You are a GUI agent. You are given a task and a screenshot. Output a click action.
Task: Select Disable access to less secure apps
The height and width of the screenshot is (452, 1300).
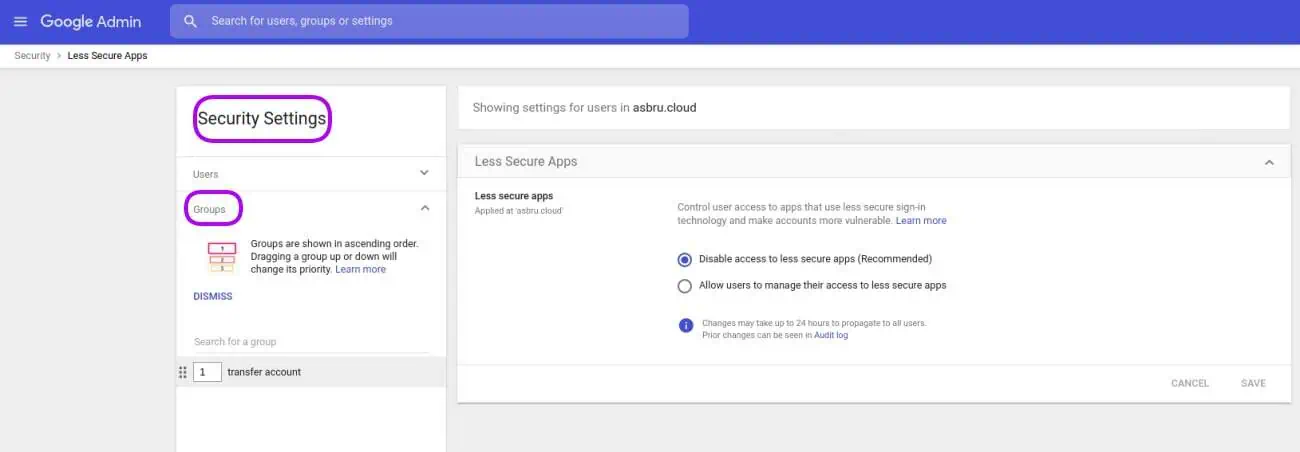tap(684, 259)
